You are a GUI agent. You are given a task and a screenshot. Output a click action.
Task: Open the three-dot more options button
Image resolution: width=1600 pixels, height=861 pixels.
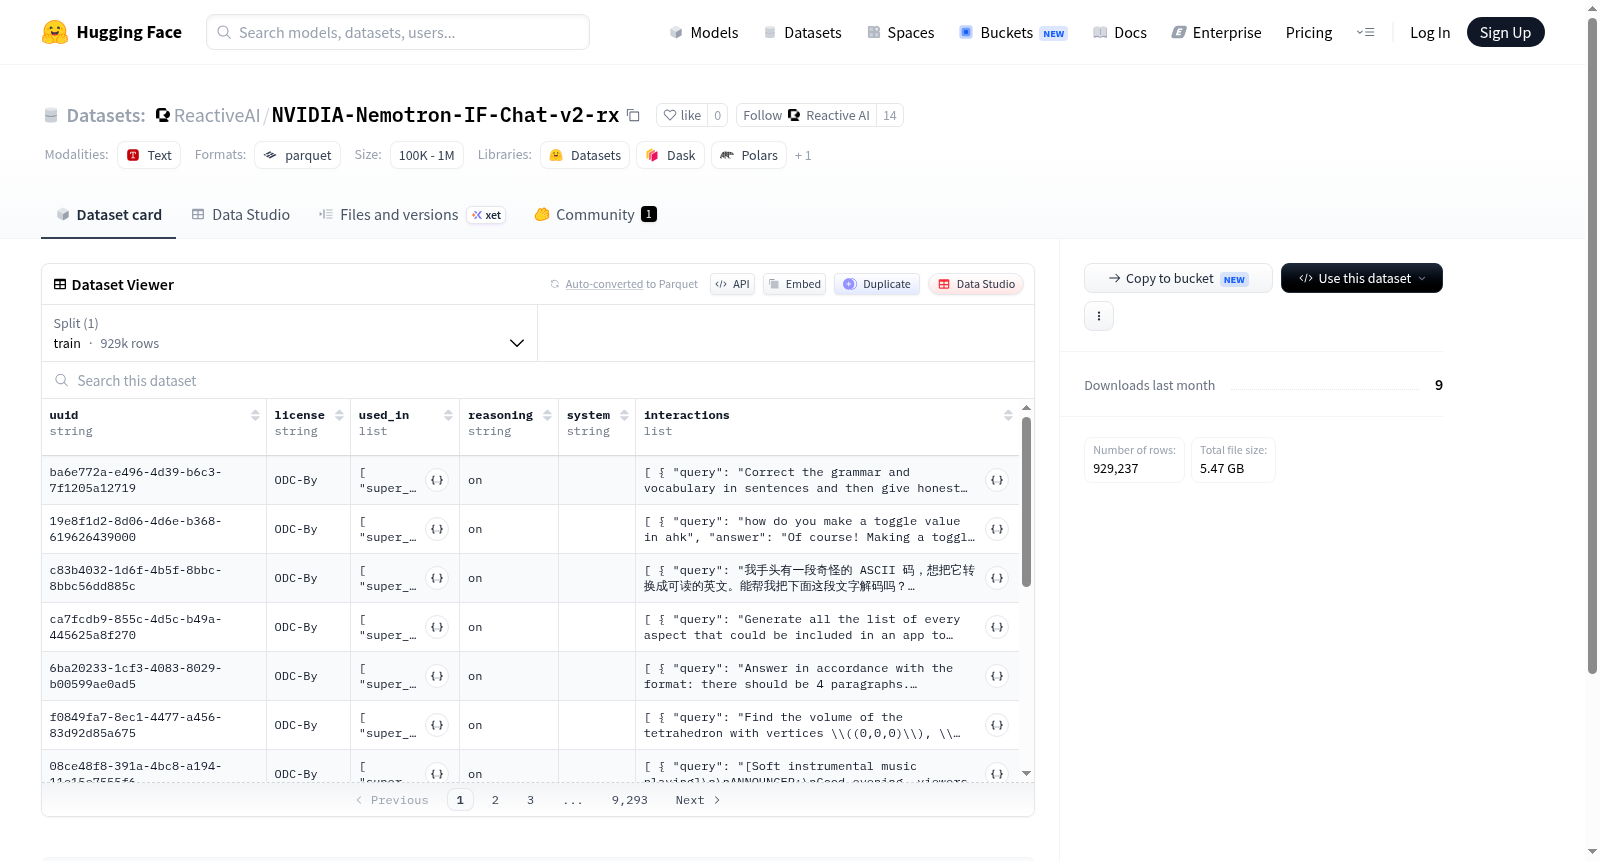pos(1099,316)
